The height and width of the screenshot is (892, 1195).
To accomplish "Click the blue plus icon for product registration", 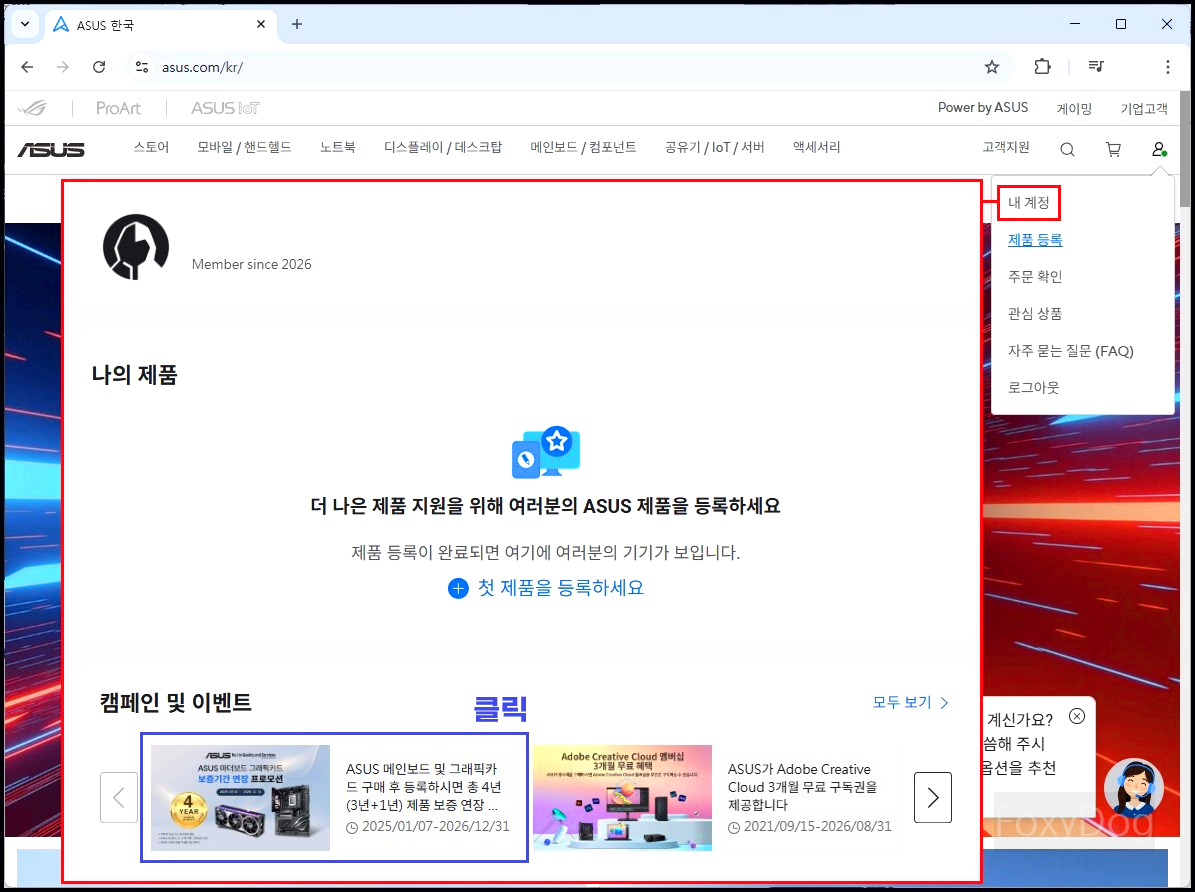I will [458, 589].
